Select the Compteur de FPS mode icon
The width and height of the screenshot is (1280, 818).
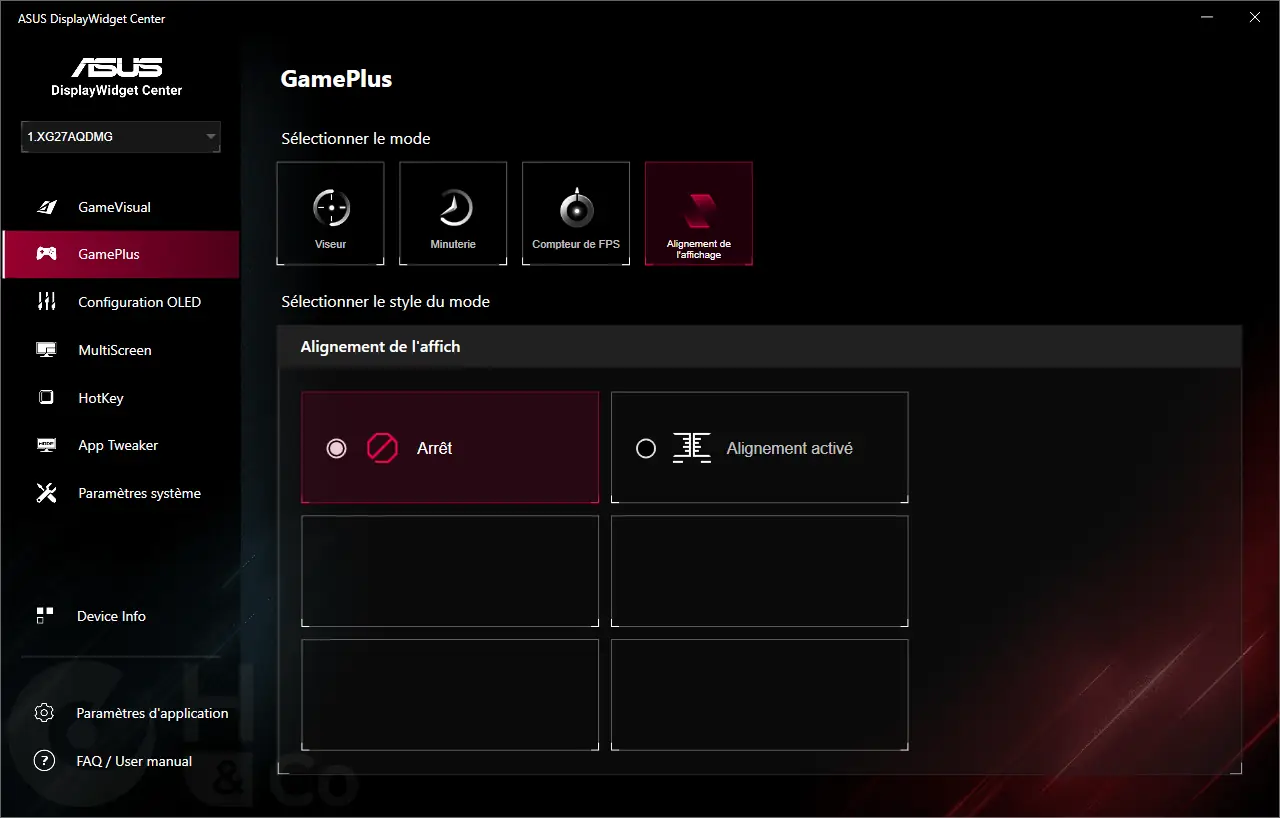click(x=576, y=208)
